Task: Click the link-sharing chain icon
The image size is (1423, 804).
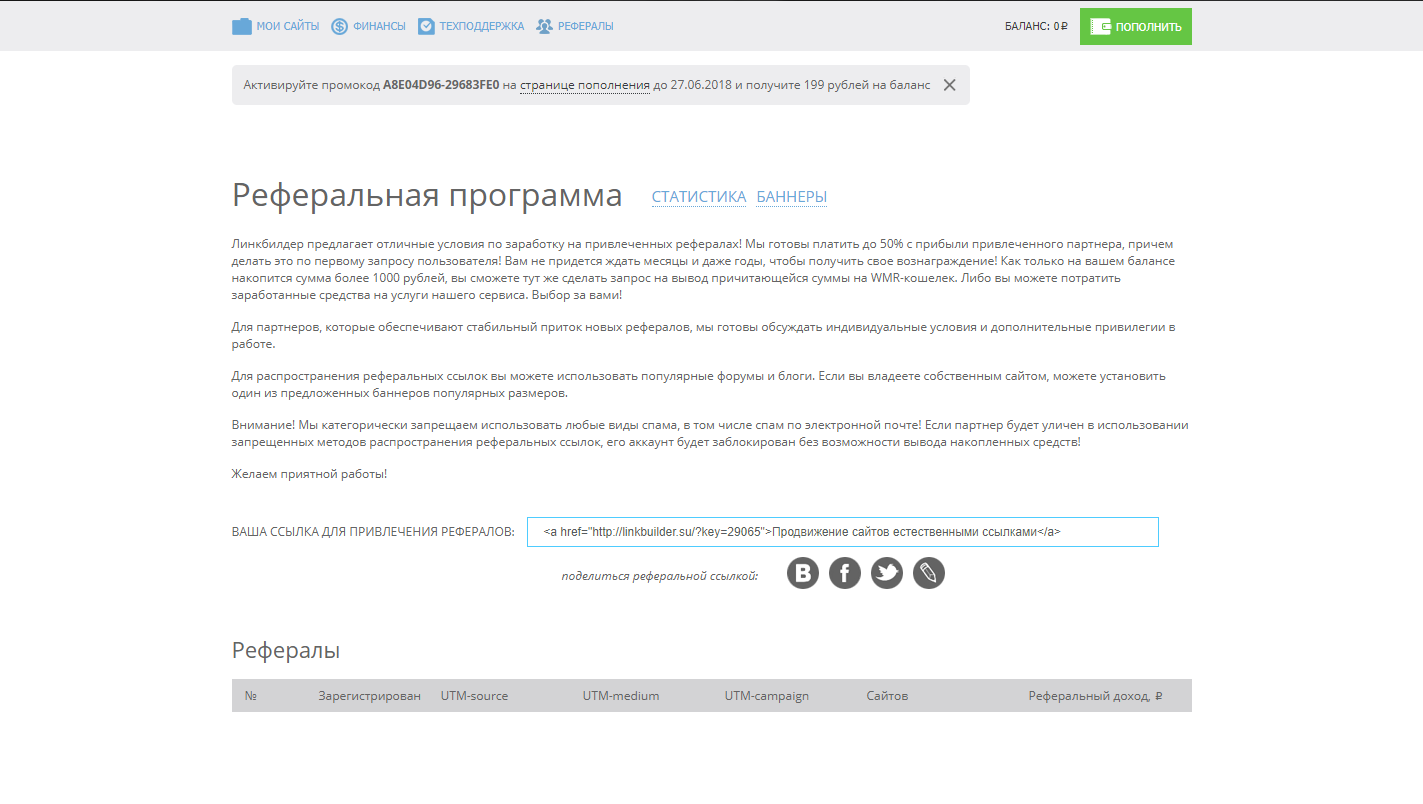Action: 928,573
